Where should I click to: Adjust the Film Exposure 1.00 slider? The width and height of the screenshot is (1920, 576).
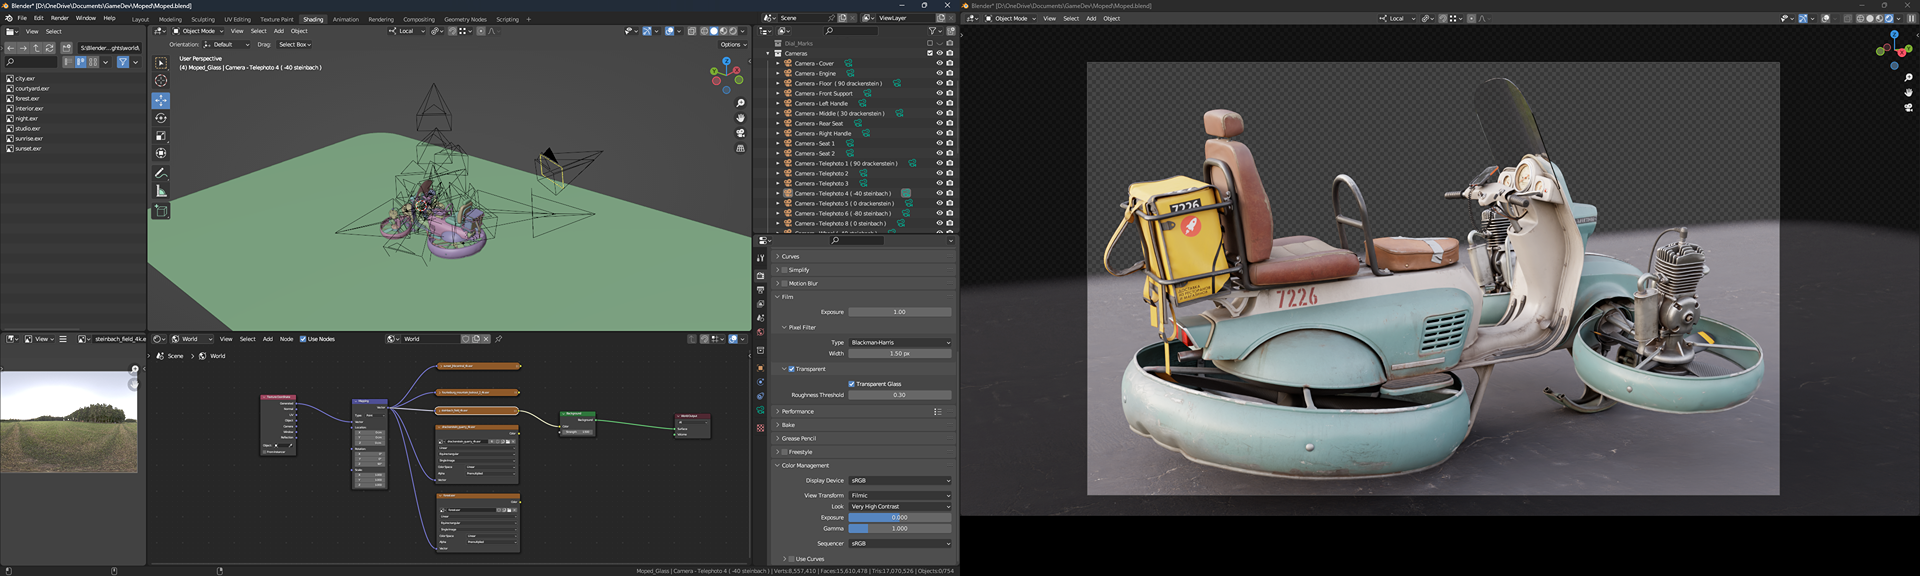(x=900, y=312)
